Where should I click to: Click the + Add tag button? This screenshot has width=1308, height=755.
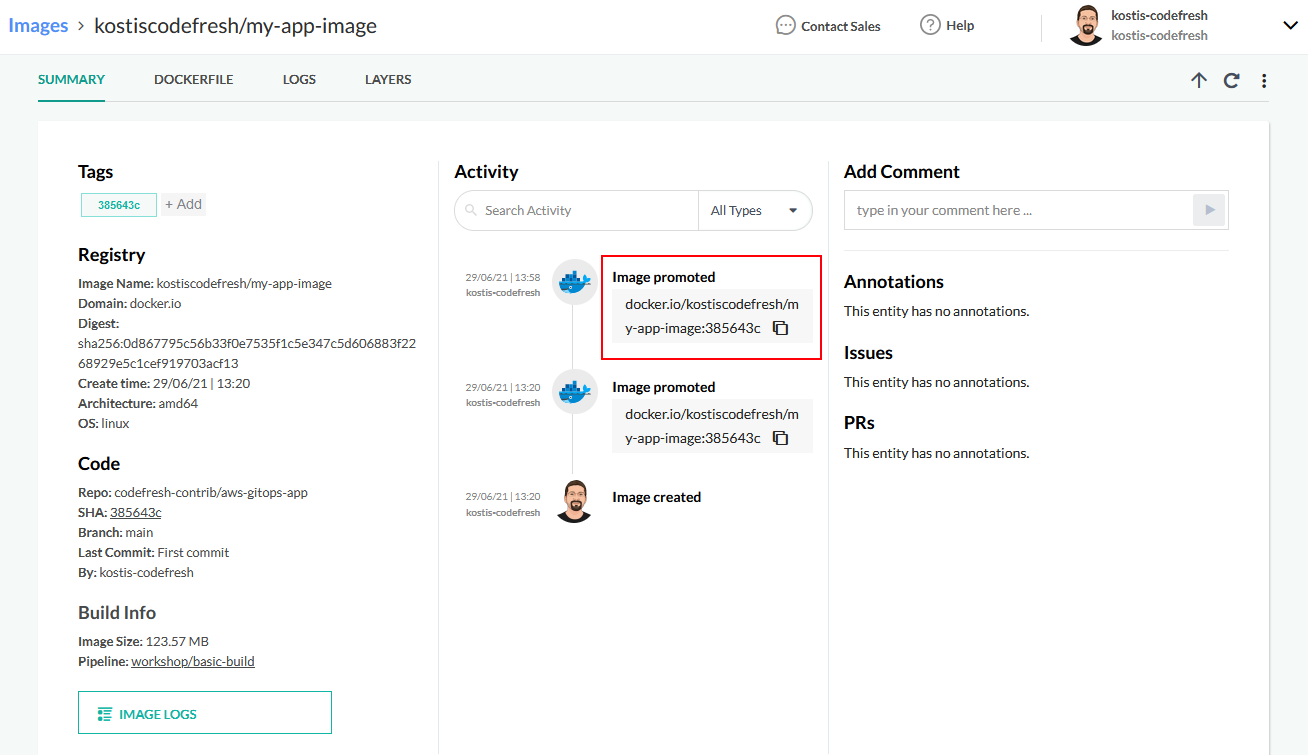tap(184, 205)
